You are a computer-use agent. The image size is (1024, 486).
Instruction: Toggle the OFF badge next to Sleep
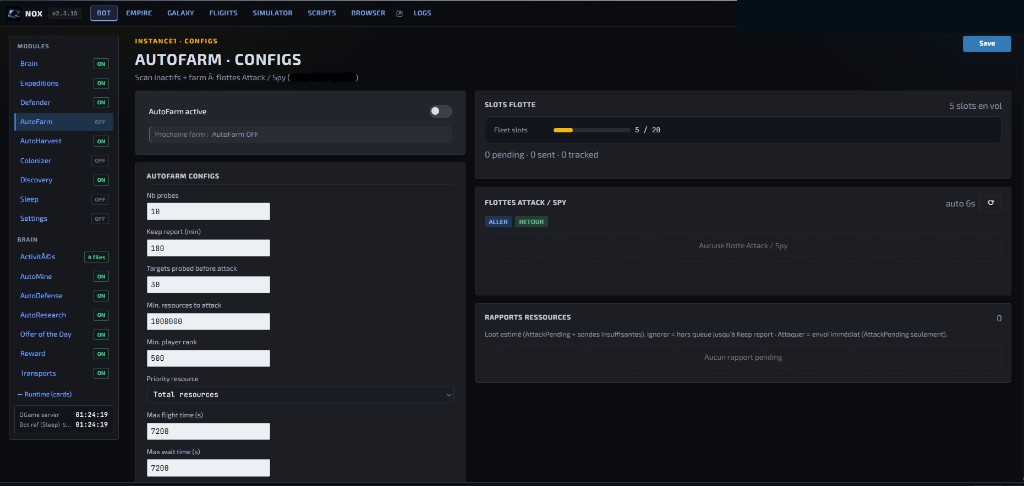coord(100,199)
